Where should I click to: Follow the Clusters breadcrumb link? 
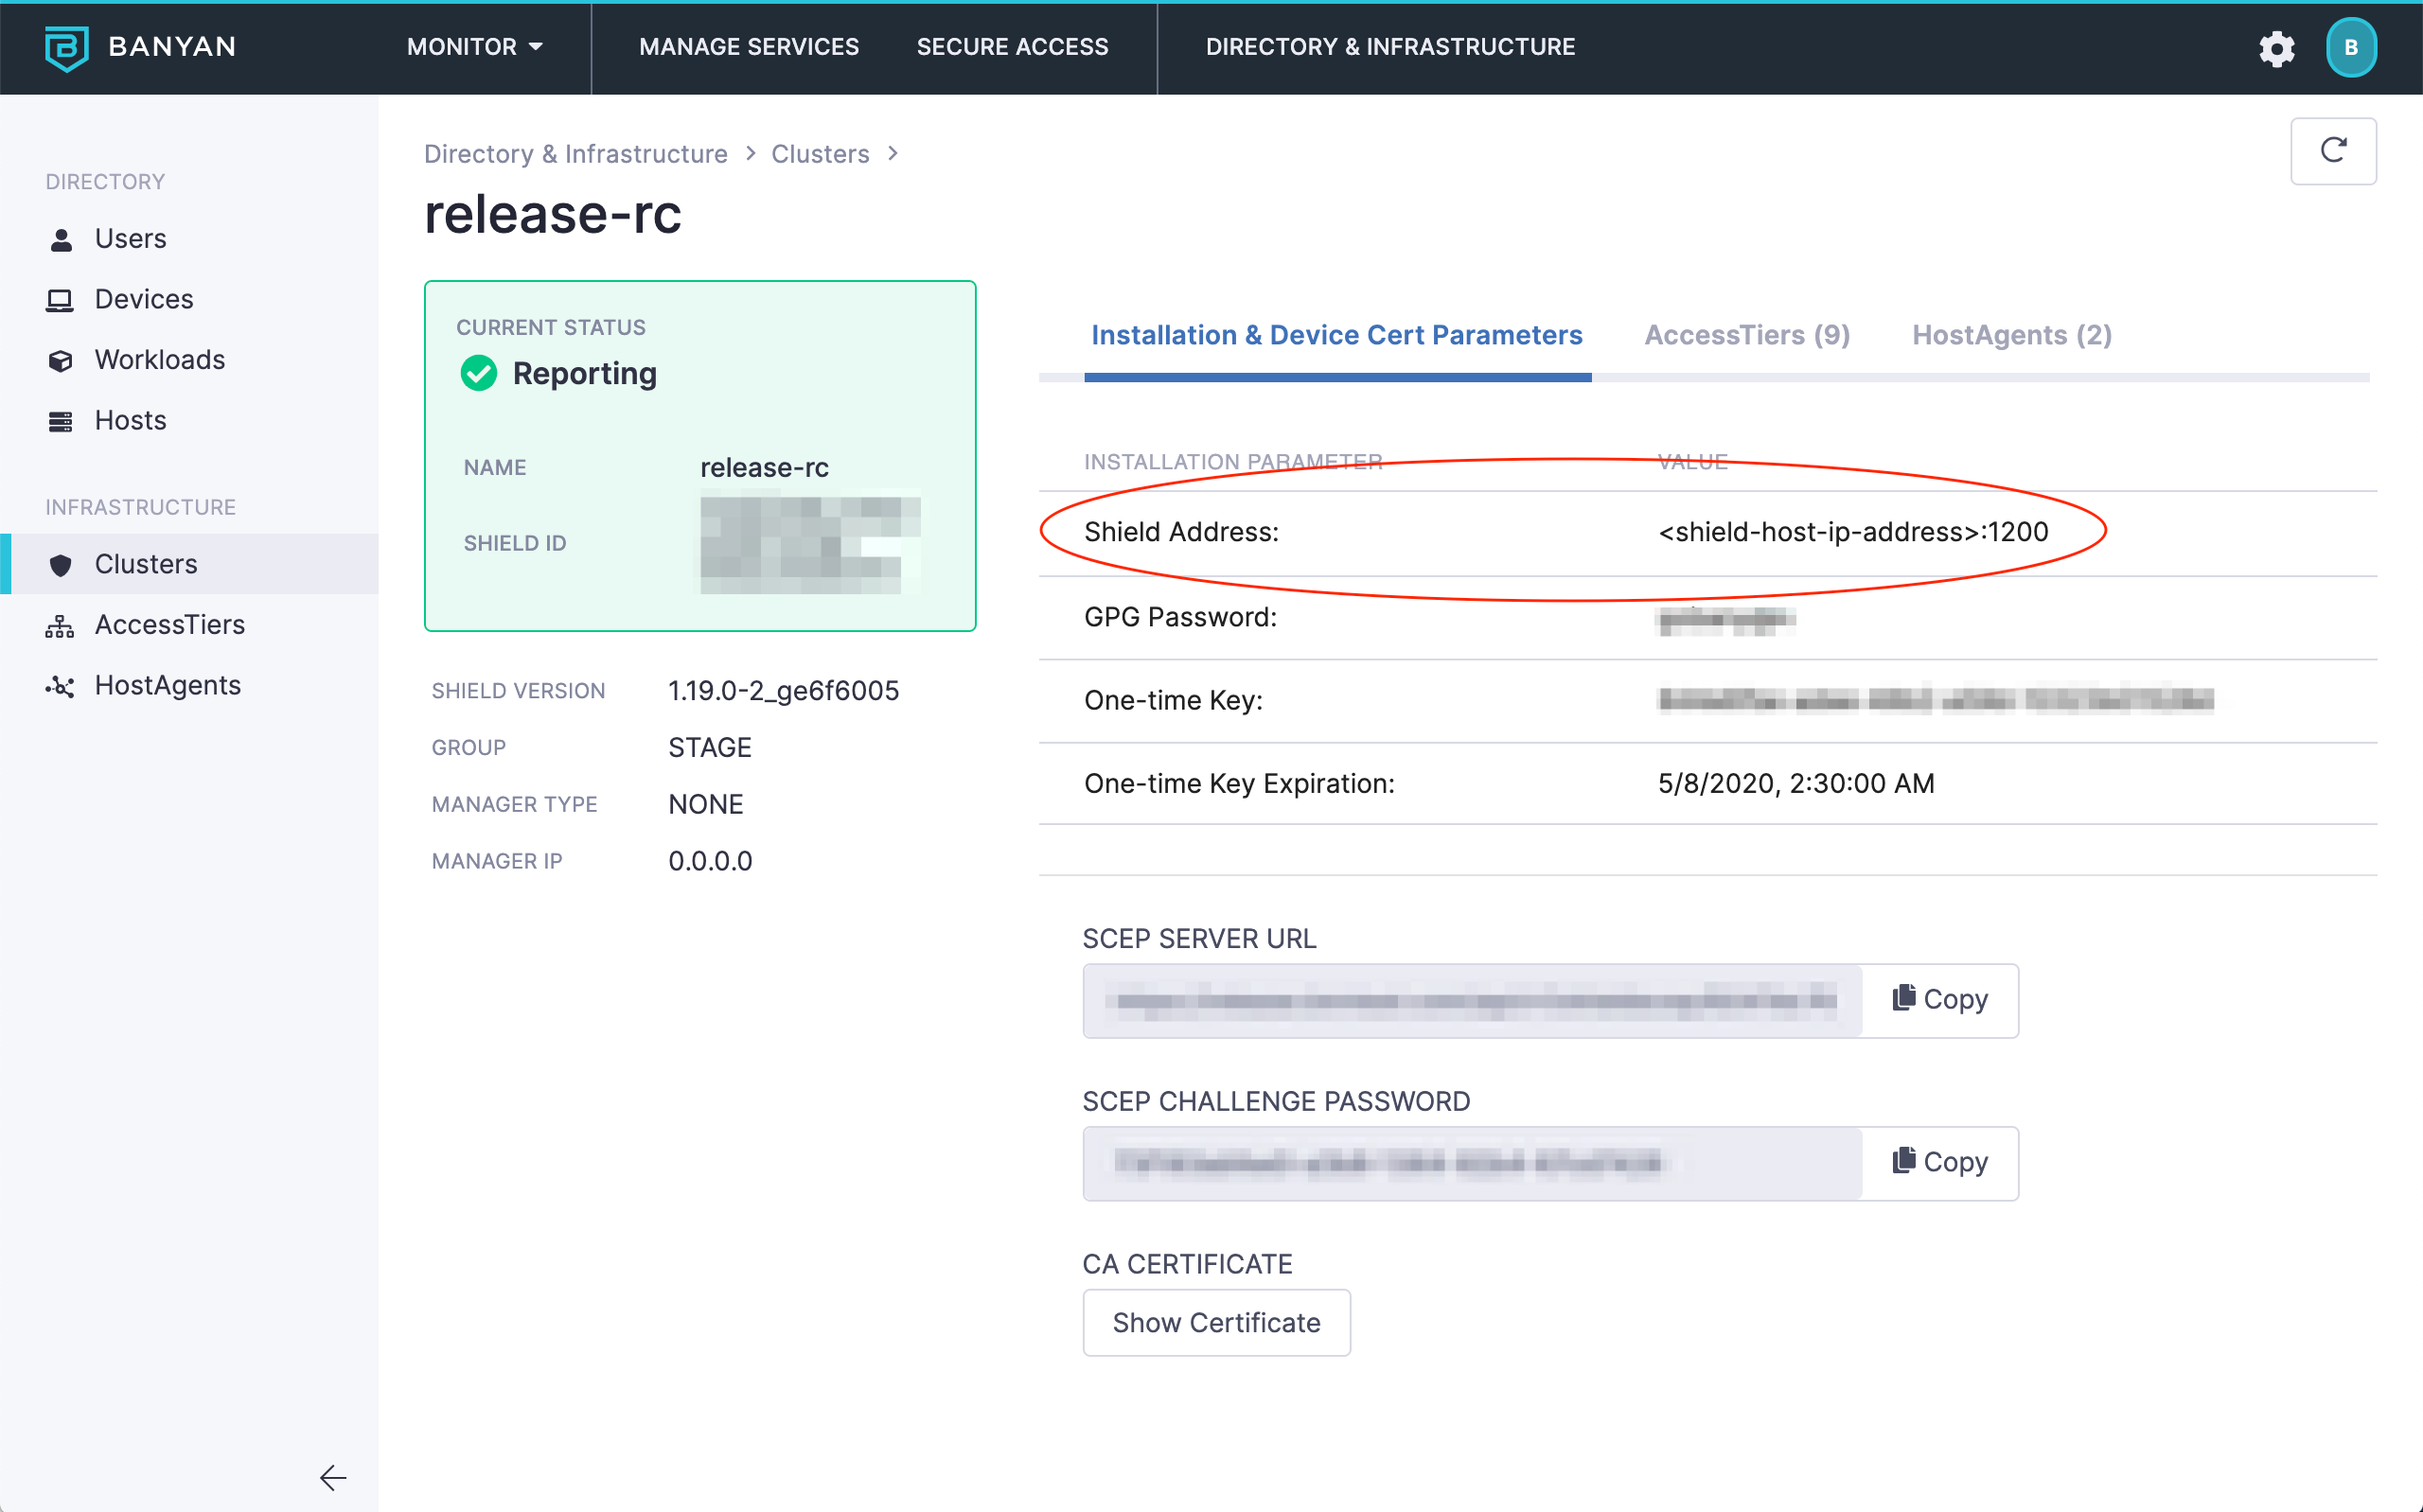(819, 154)
